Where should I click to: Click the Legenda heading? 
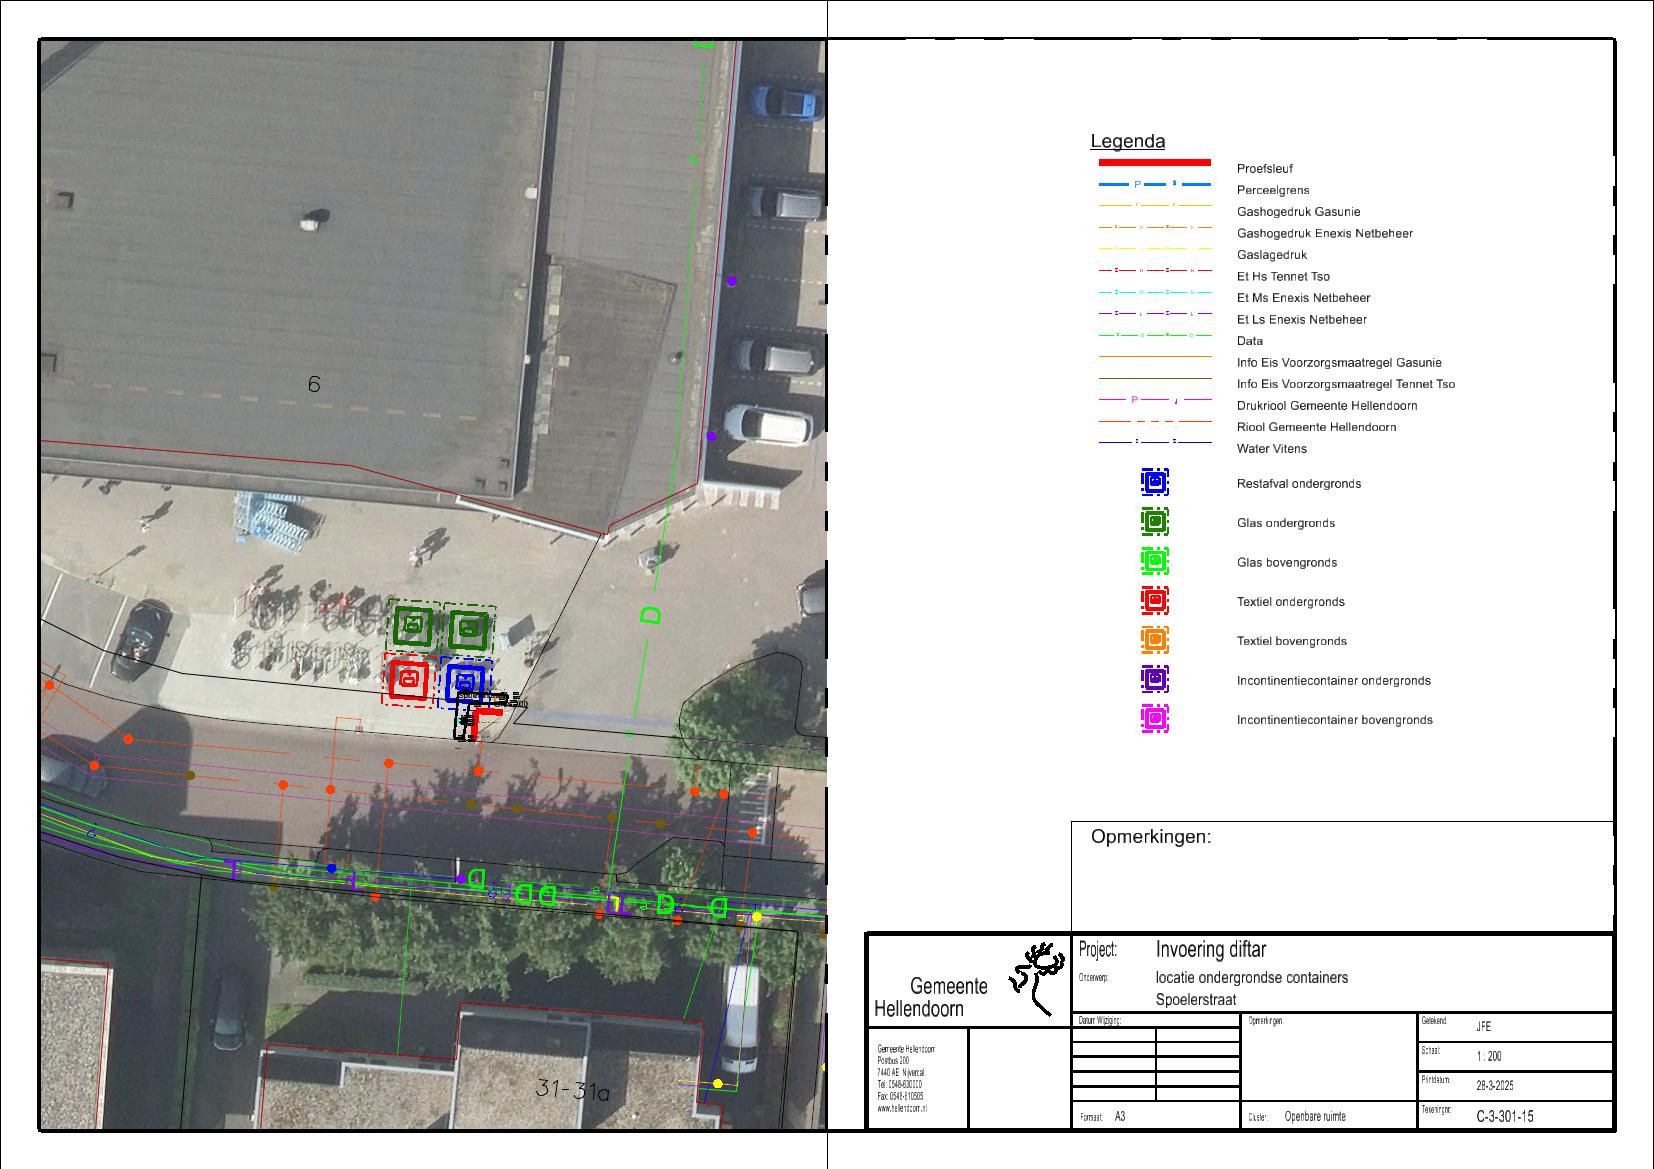coord(1127,142)
